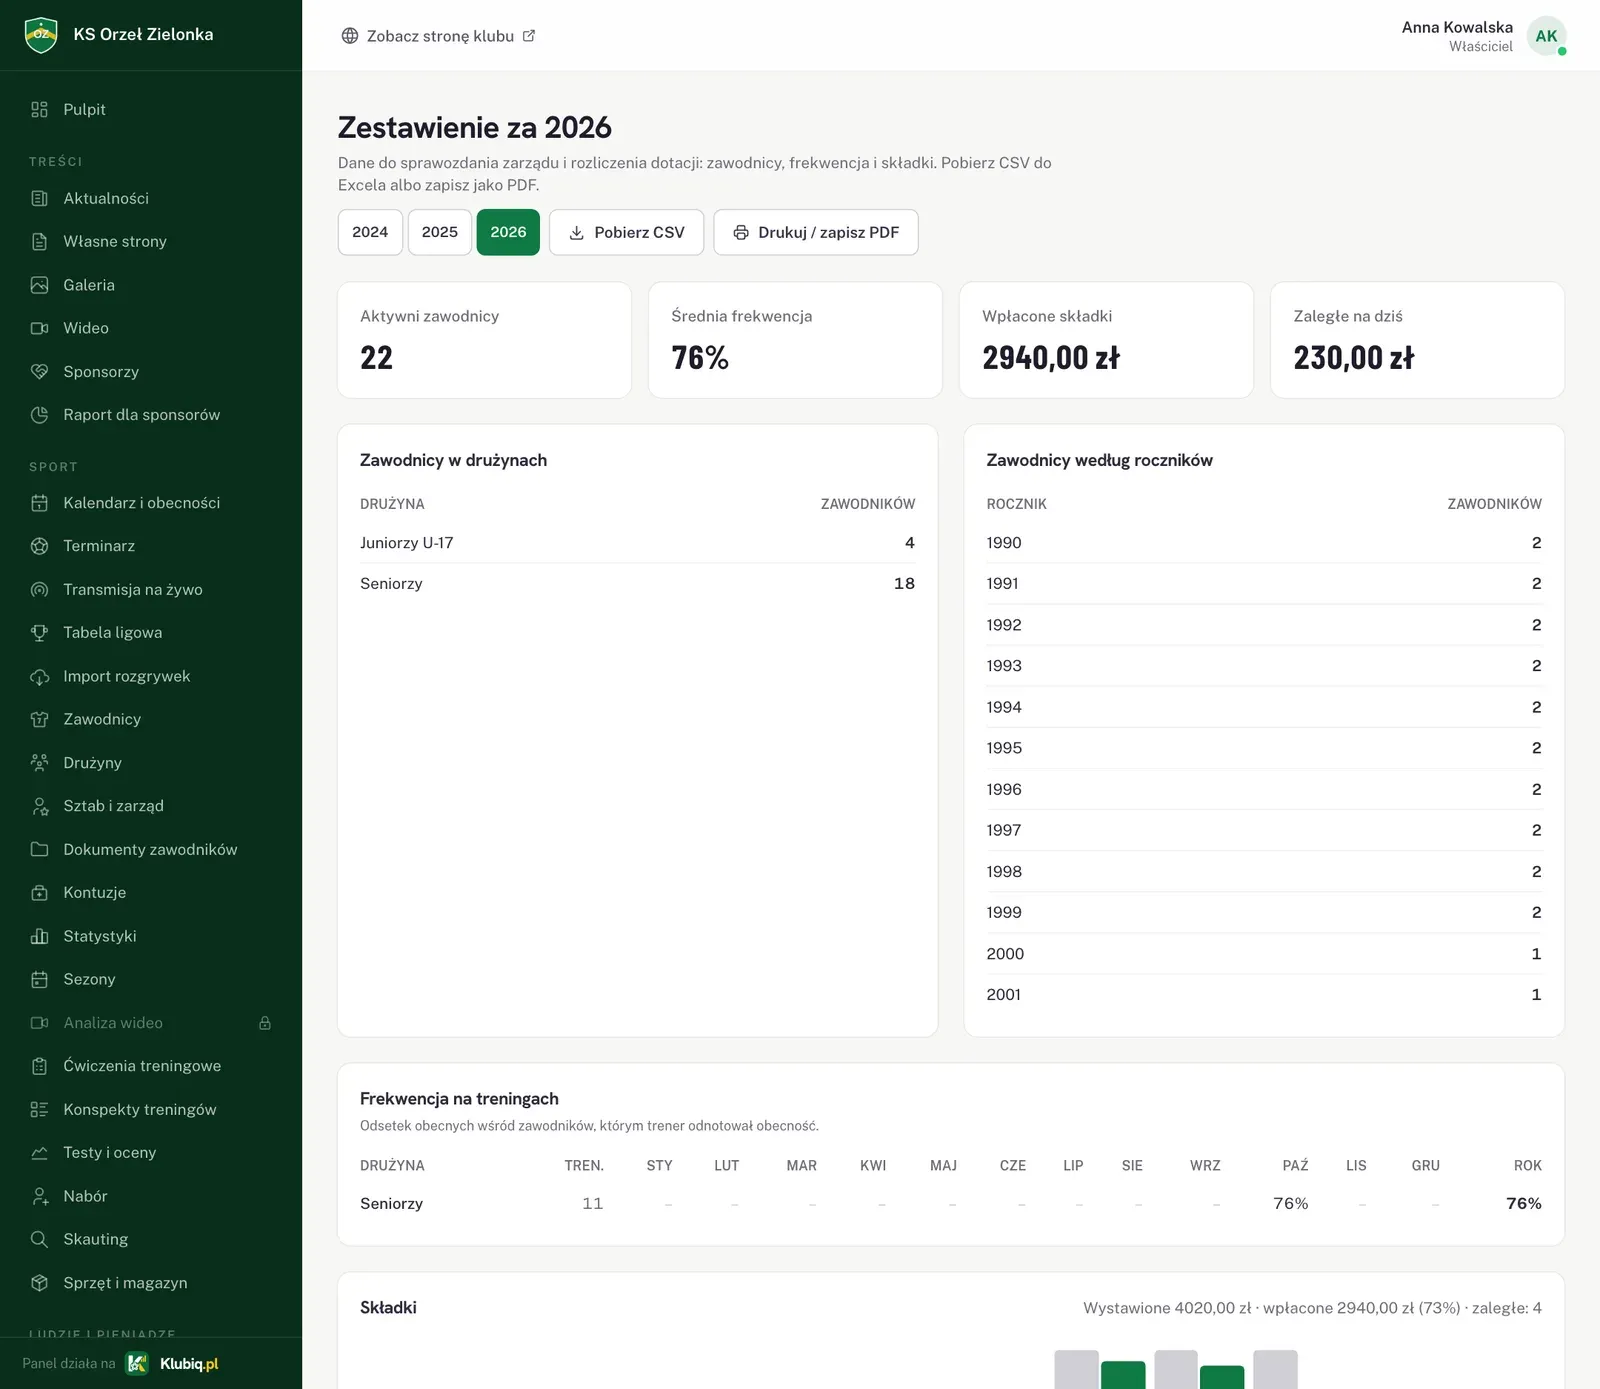
Task: Switch to year 2024 tab
Action: click(x=370, y=232)
